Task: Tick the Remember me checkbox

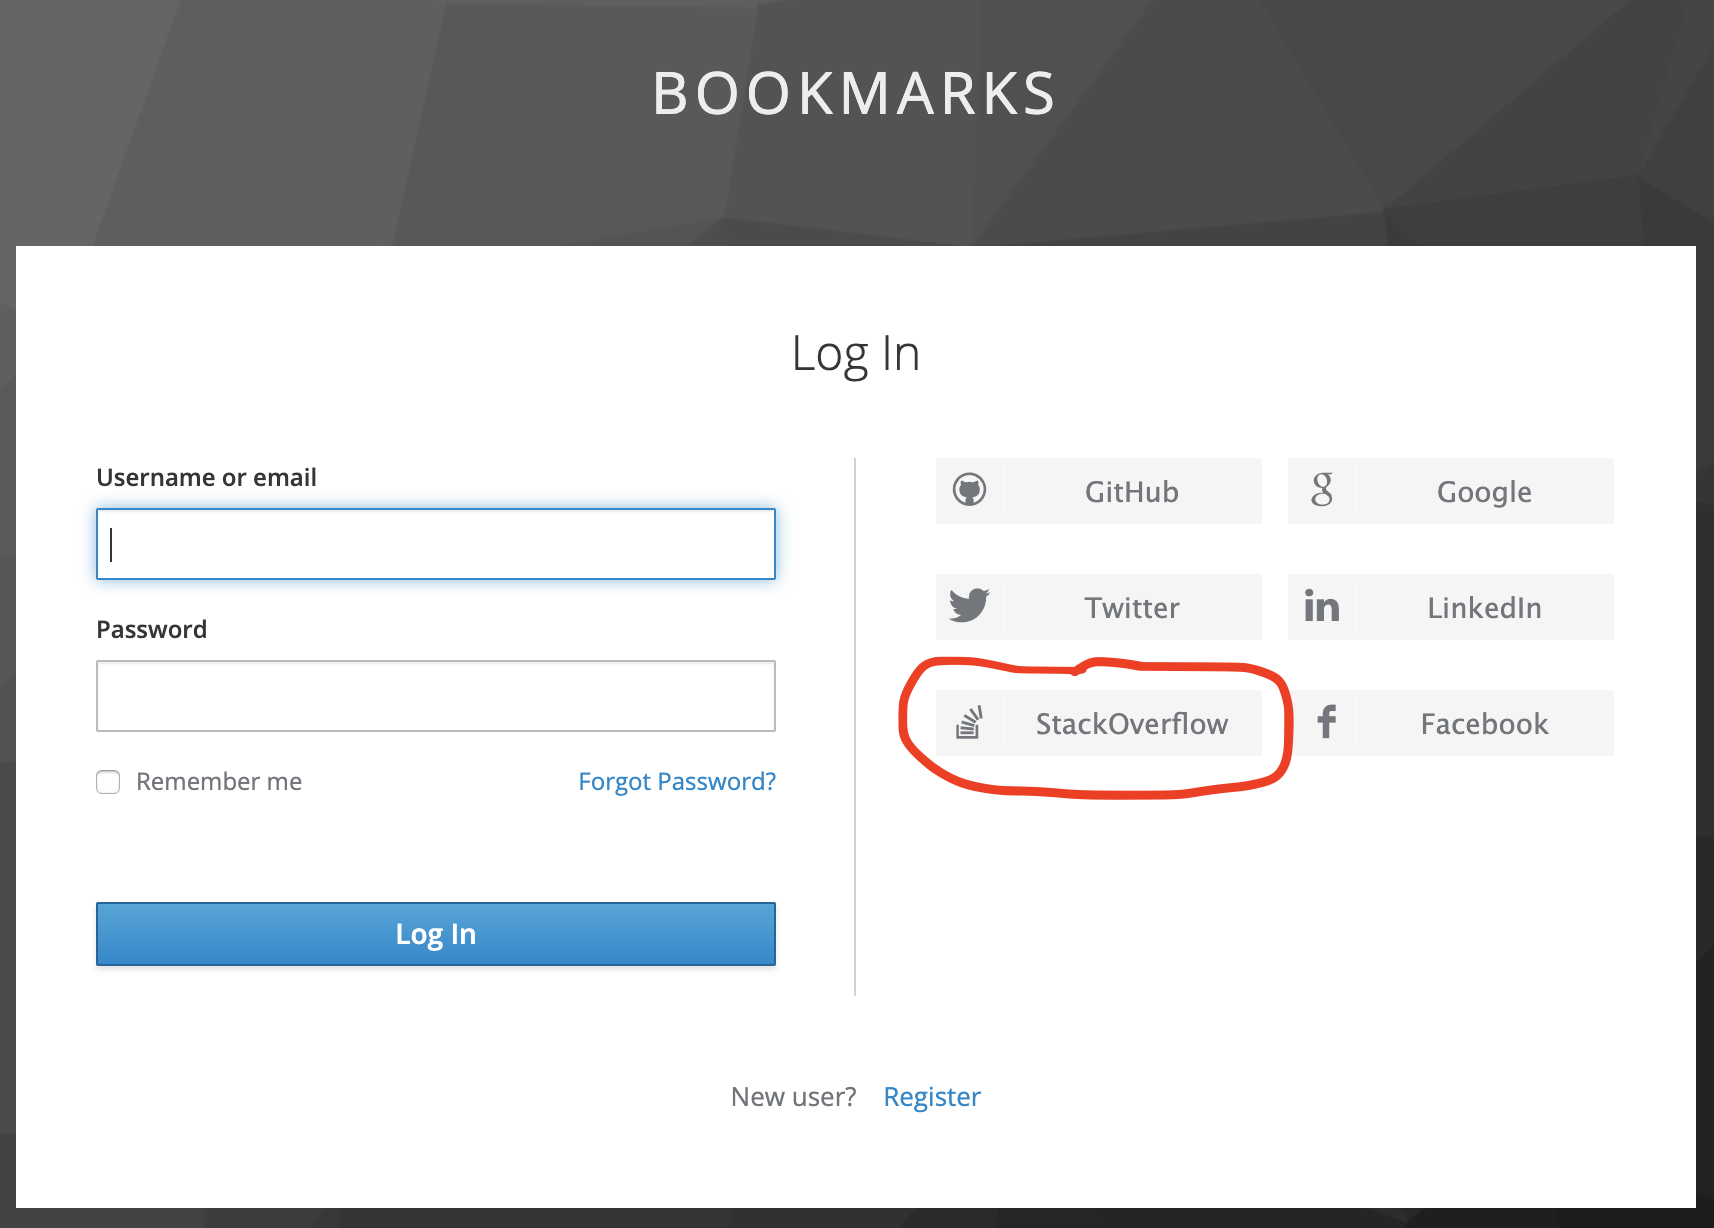Action: coord(108,782)
